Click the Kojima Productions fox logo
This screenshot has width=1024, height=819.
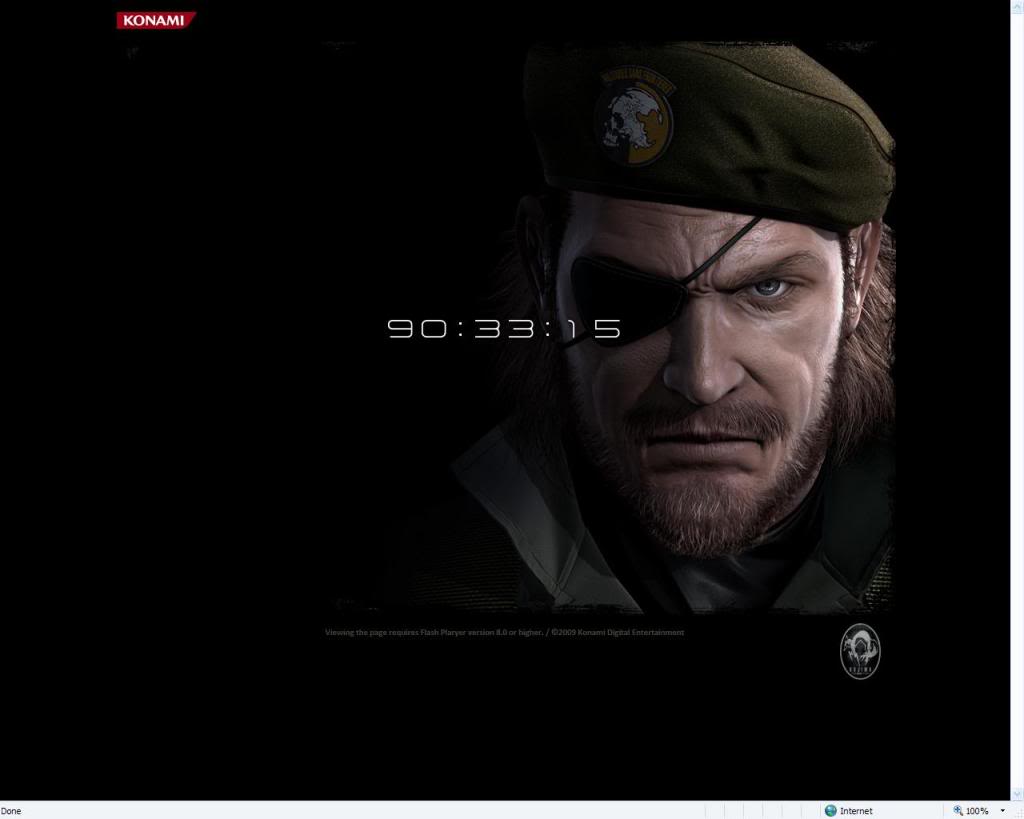point(859,651)
